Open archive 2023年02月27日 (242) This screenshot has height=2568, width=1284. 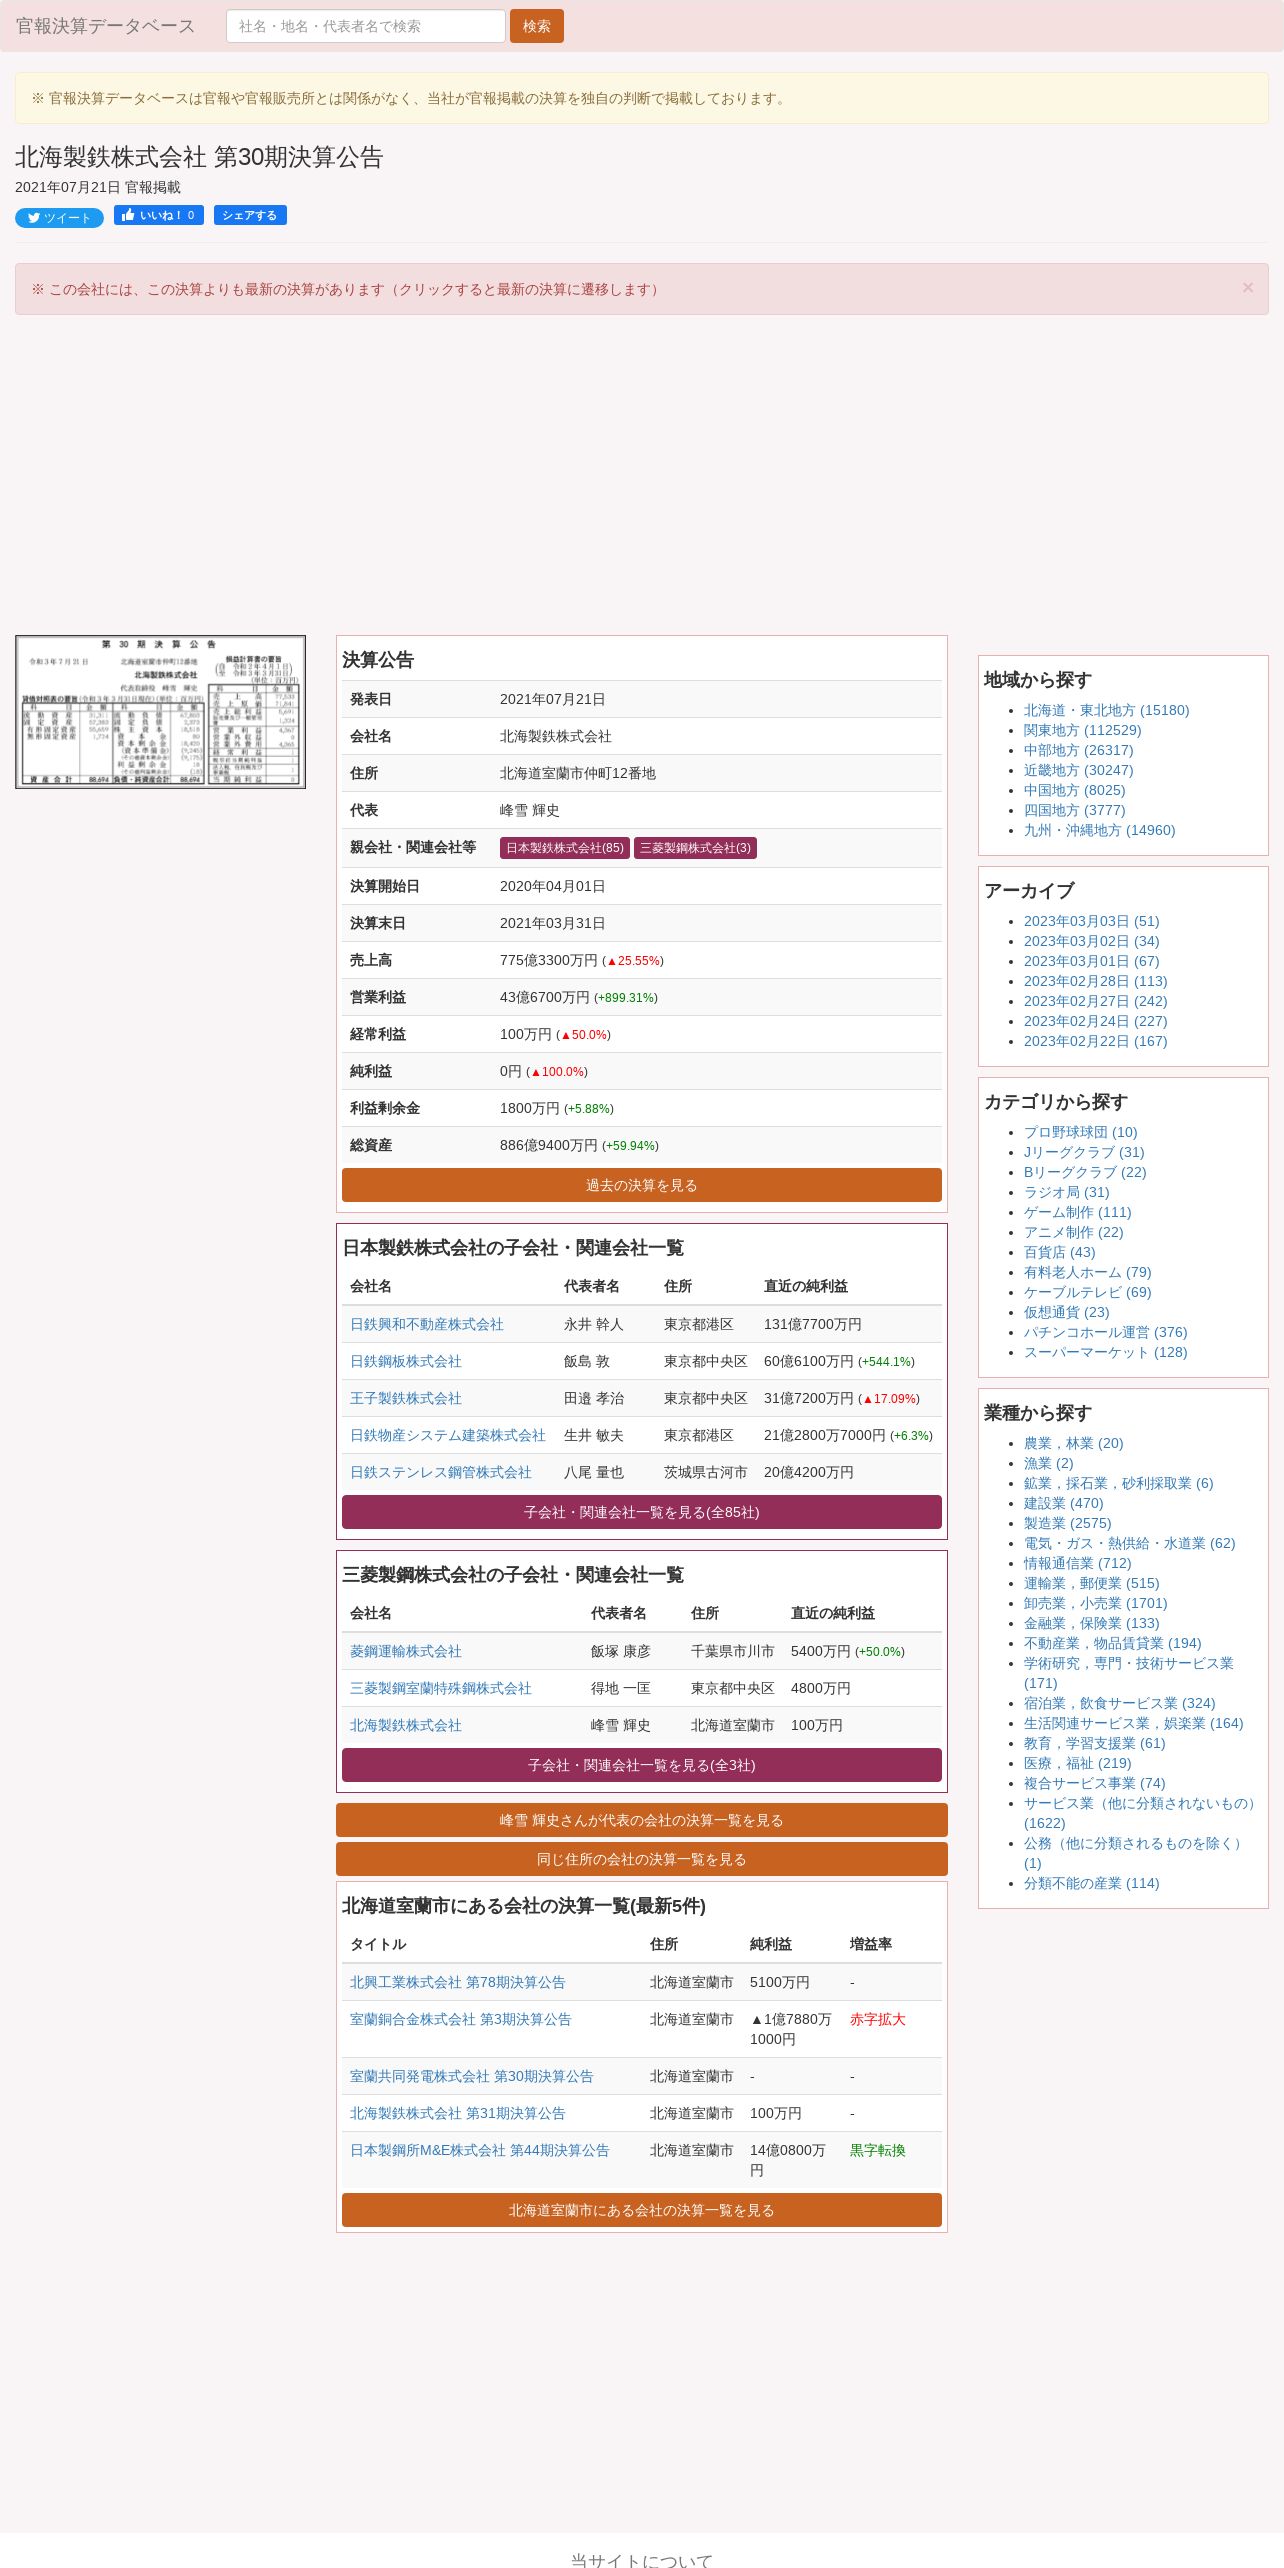click(x=1096, y=1001)
